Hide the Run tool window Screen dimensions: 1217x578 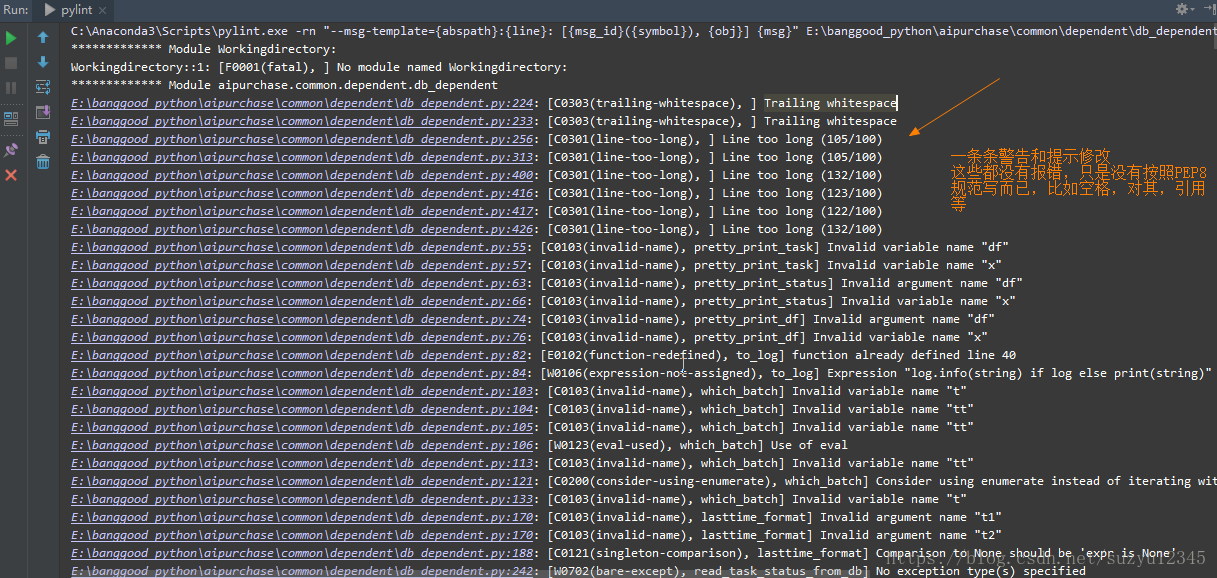1208,9
